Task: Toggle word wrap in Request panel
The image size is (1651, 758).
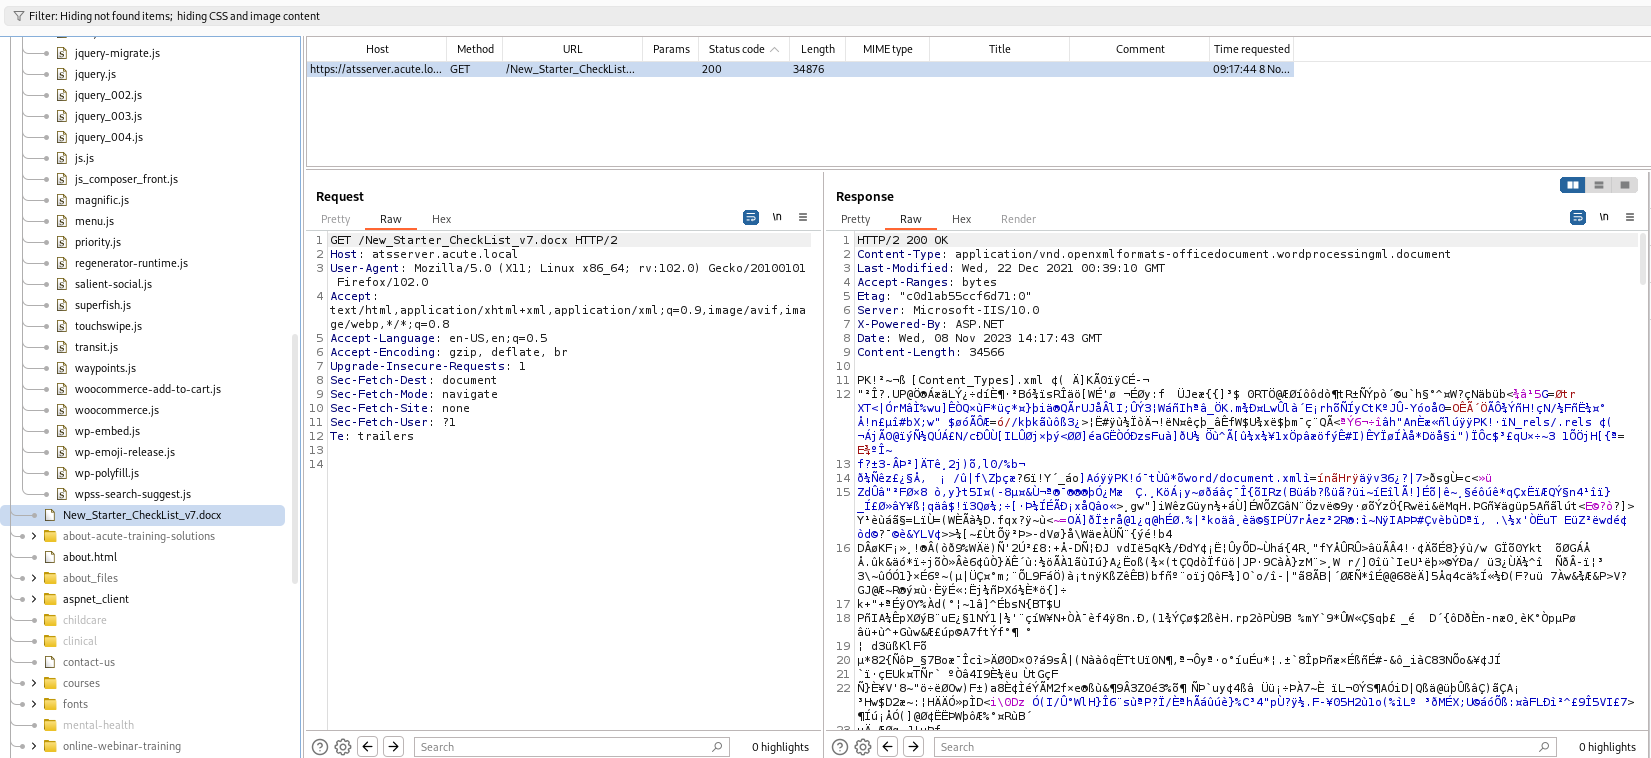Action: (751, 217)
